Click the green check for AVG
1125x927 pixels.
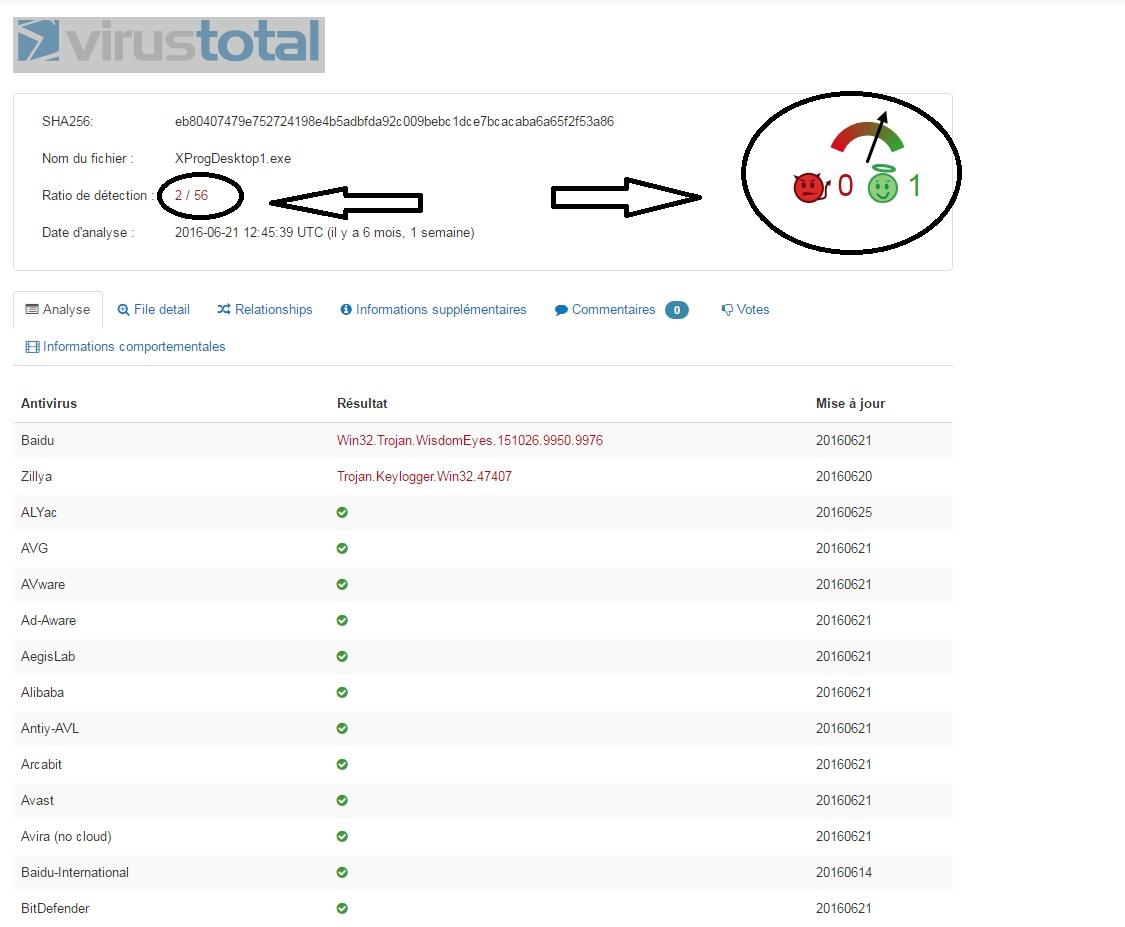pyautogui.click(x=342, y=548)
